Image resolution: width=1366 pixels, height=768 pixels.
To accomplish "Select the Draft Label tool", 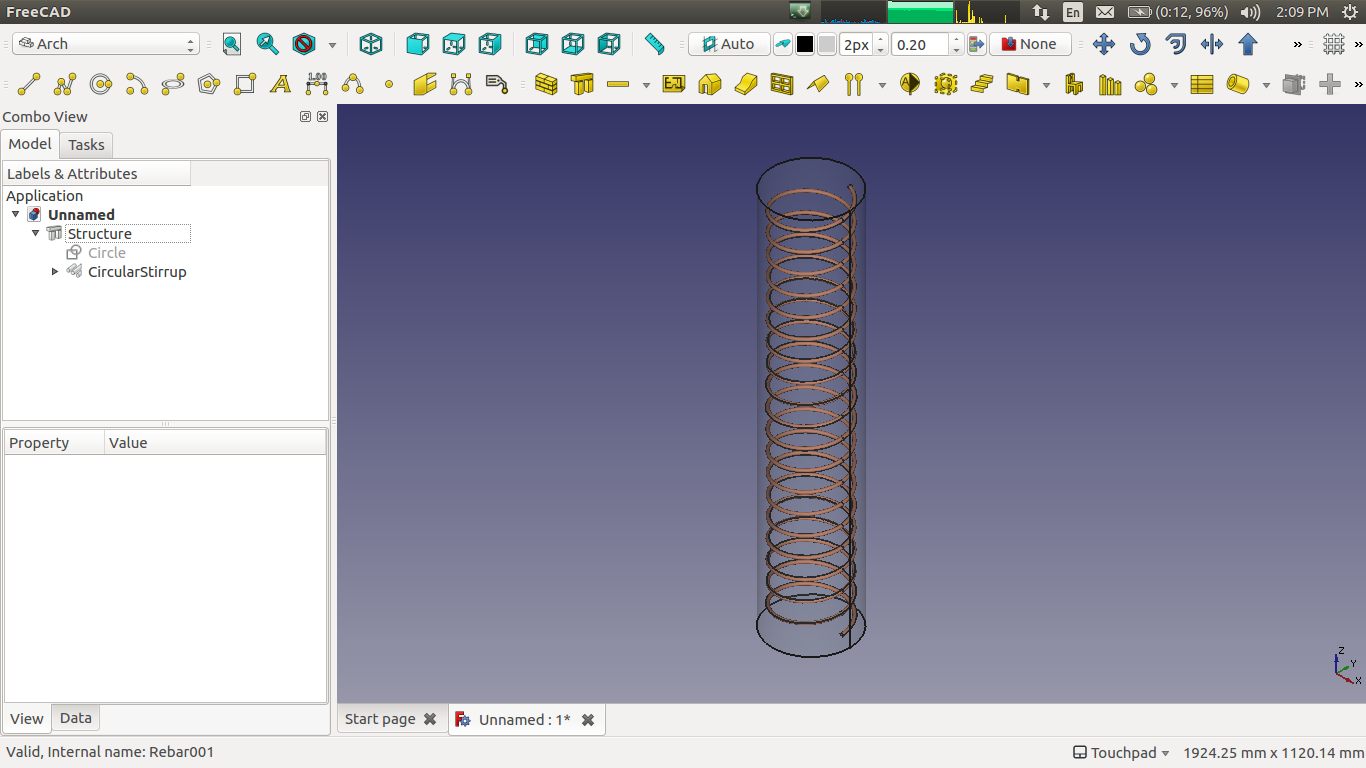I will coord(497,84).
